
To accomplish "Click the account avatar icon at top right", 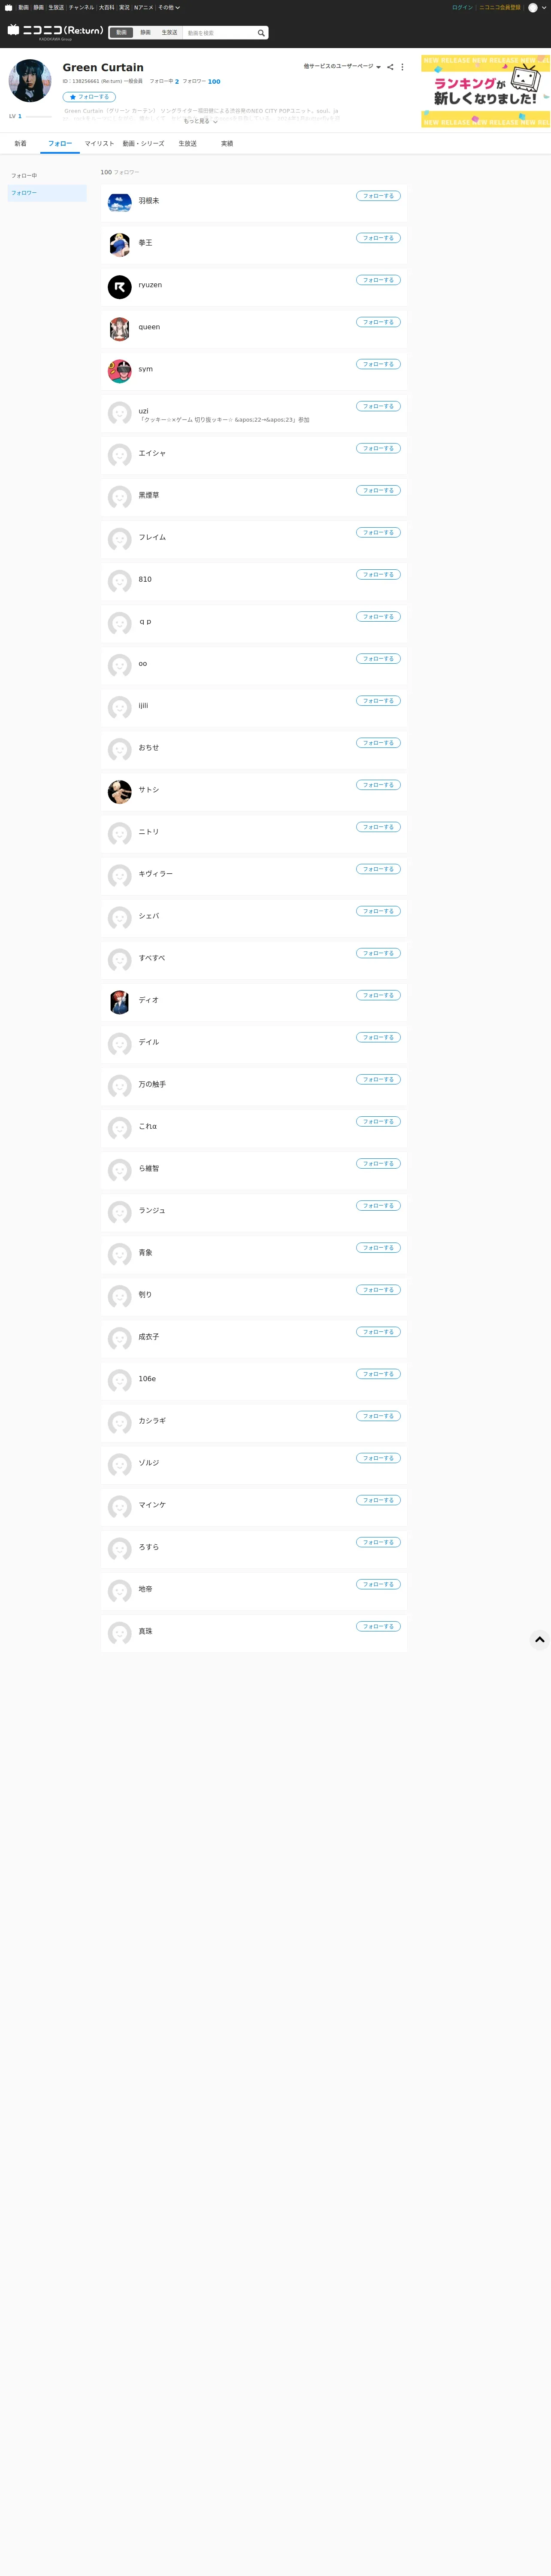I will click(x=533, y=7).
